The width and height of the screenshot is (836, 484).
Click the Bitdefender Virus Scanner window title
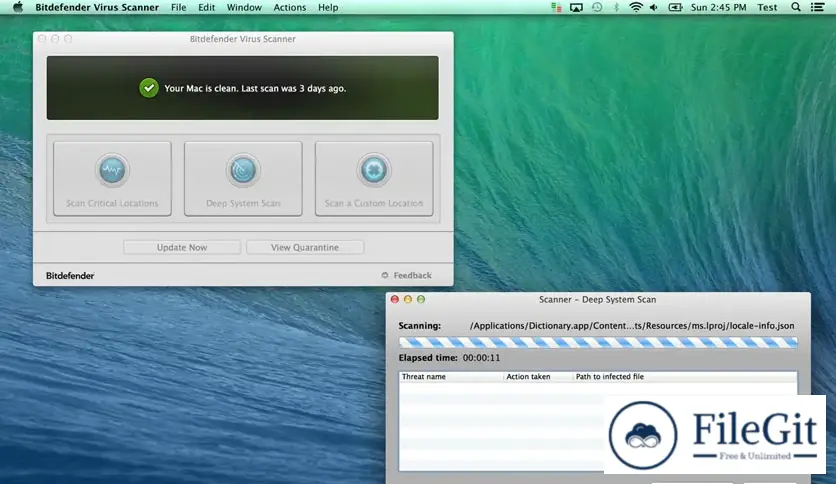[x=243, y=39]
